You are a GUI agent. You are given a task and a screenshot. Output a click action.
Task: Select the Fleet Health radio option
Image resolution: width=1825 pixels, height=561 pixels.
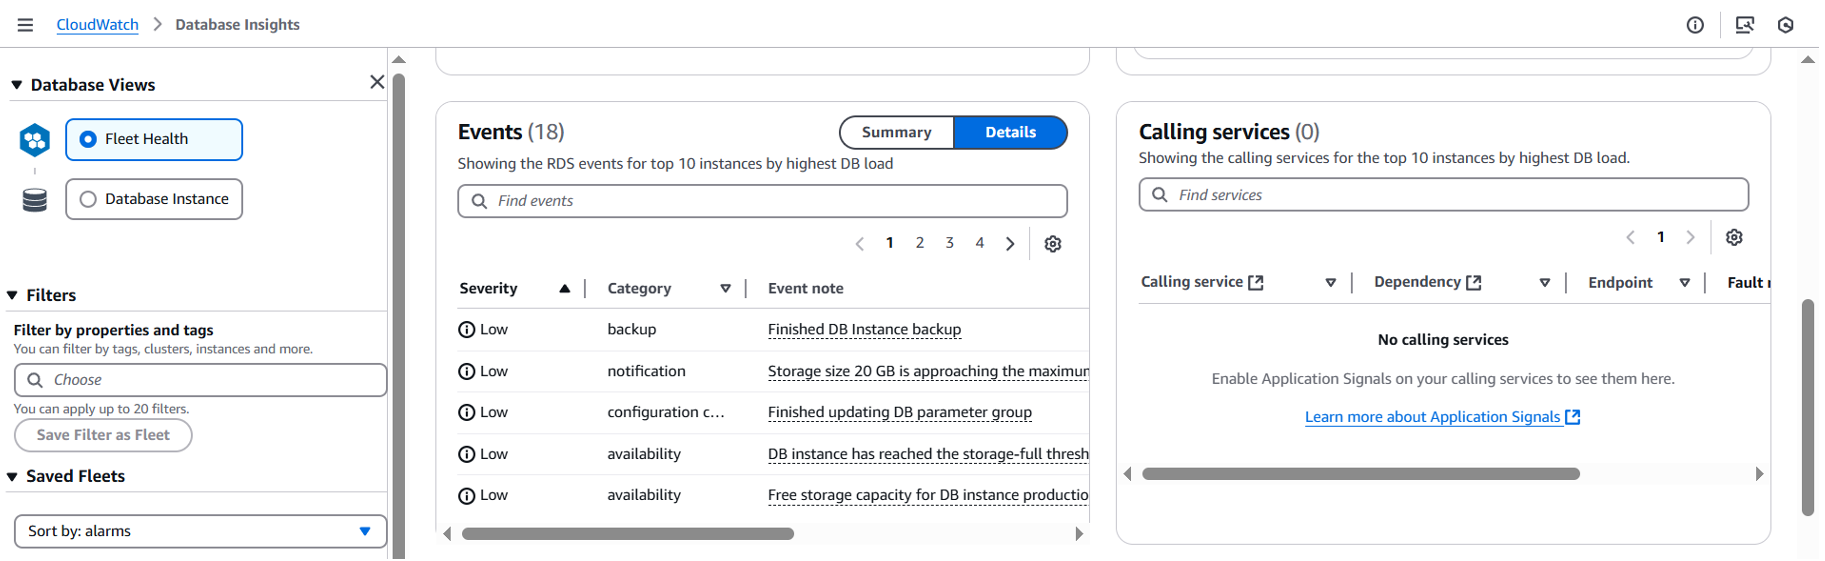click(89, 140)
